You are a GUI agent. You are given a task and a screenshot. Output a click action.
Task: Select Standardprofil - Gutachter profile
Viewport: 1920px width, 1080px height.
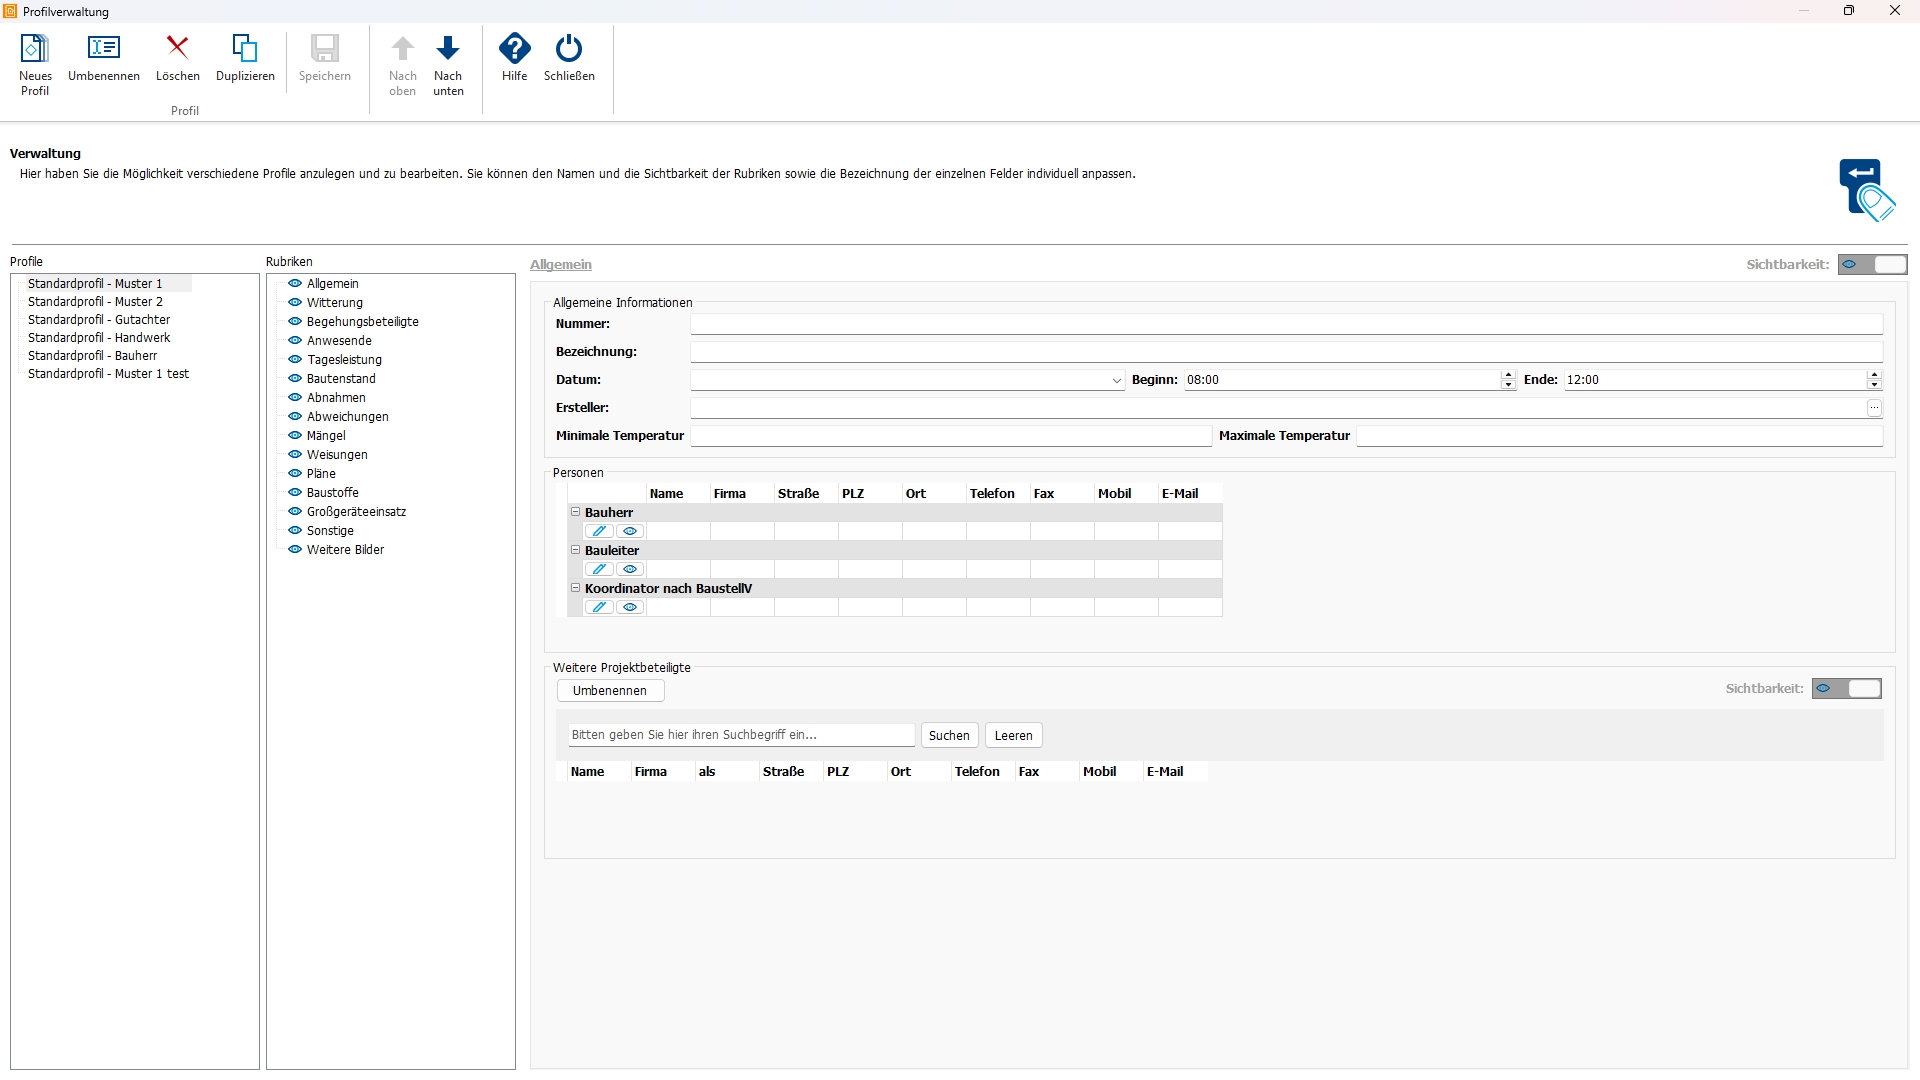pyautogui.click(x=99, y=320)
